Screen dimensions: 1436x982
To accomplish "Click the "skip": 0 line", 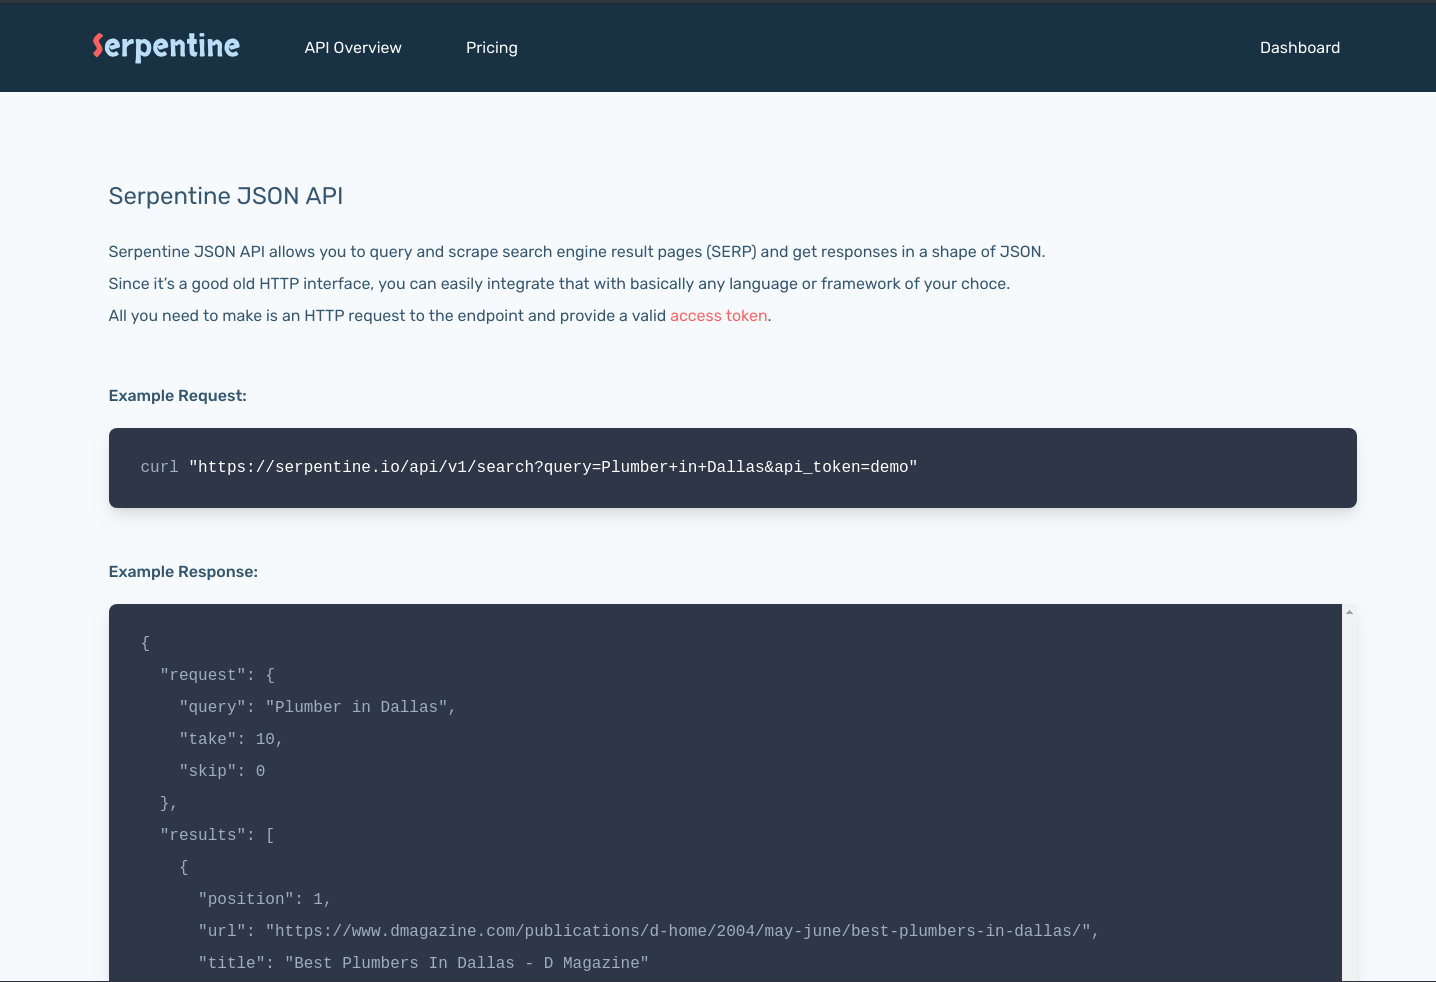I will [222, 771].
